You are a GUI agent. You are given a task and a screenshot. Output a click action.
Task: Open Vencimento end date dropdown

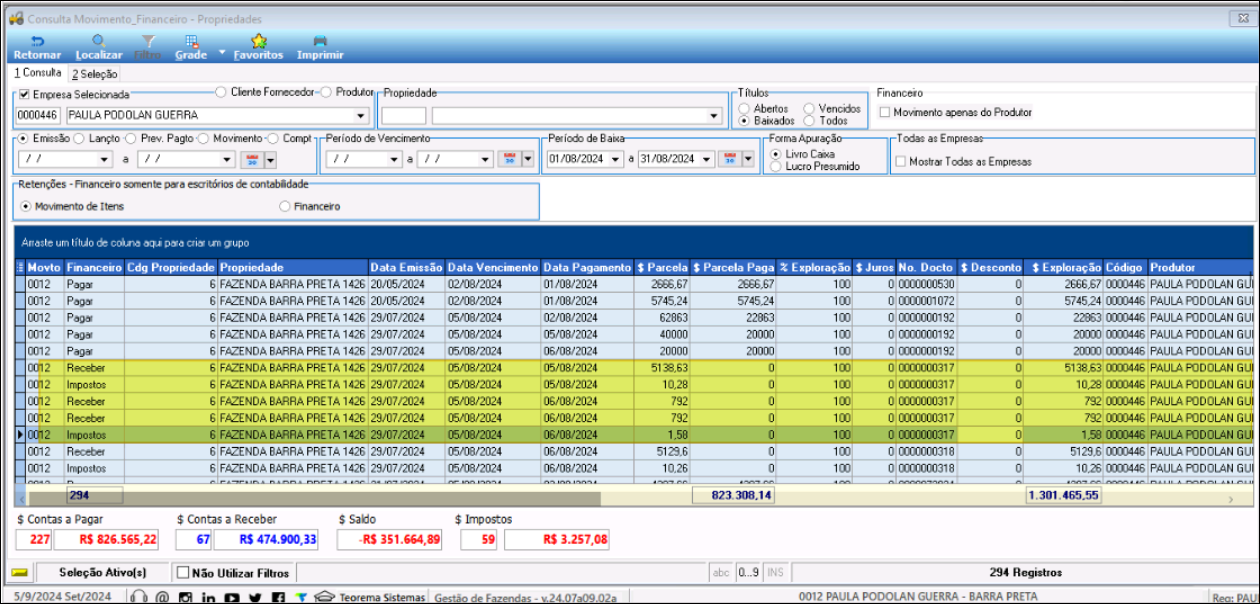487,159
